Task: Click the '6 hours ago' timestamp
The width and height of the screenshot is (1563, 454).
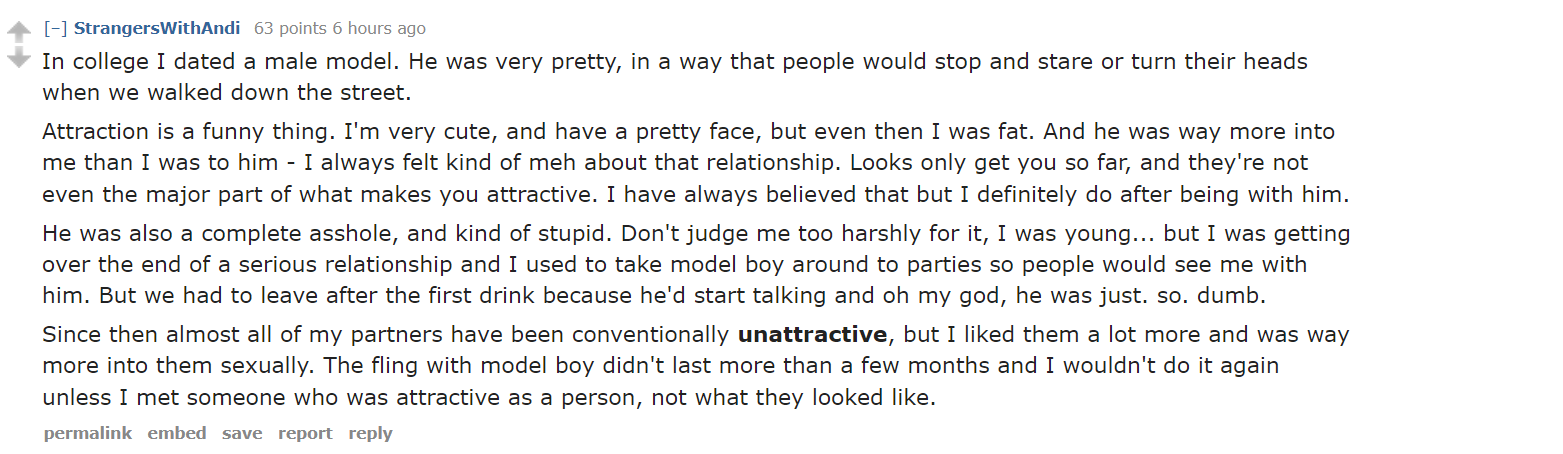Action: coord(380,28)
